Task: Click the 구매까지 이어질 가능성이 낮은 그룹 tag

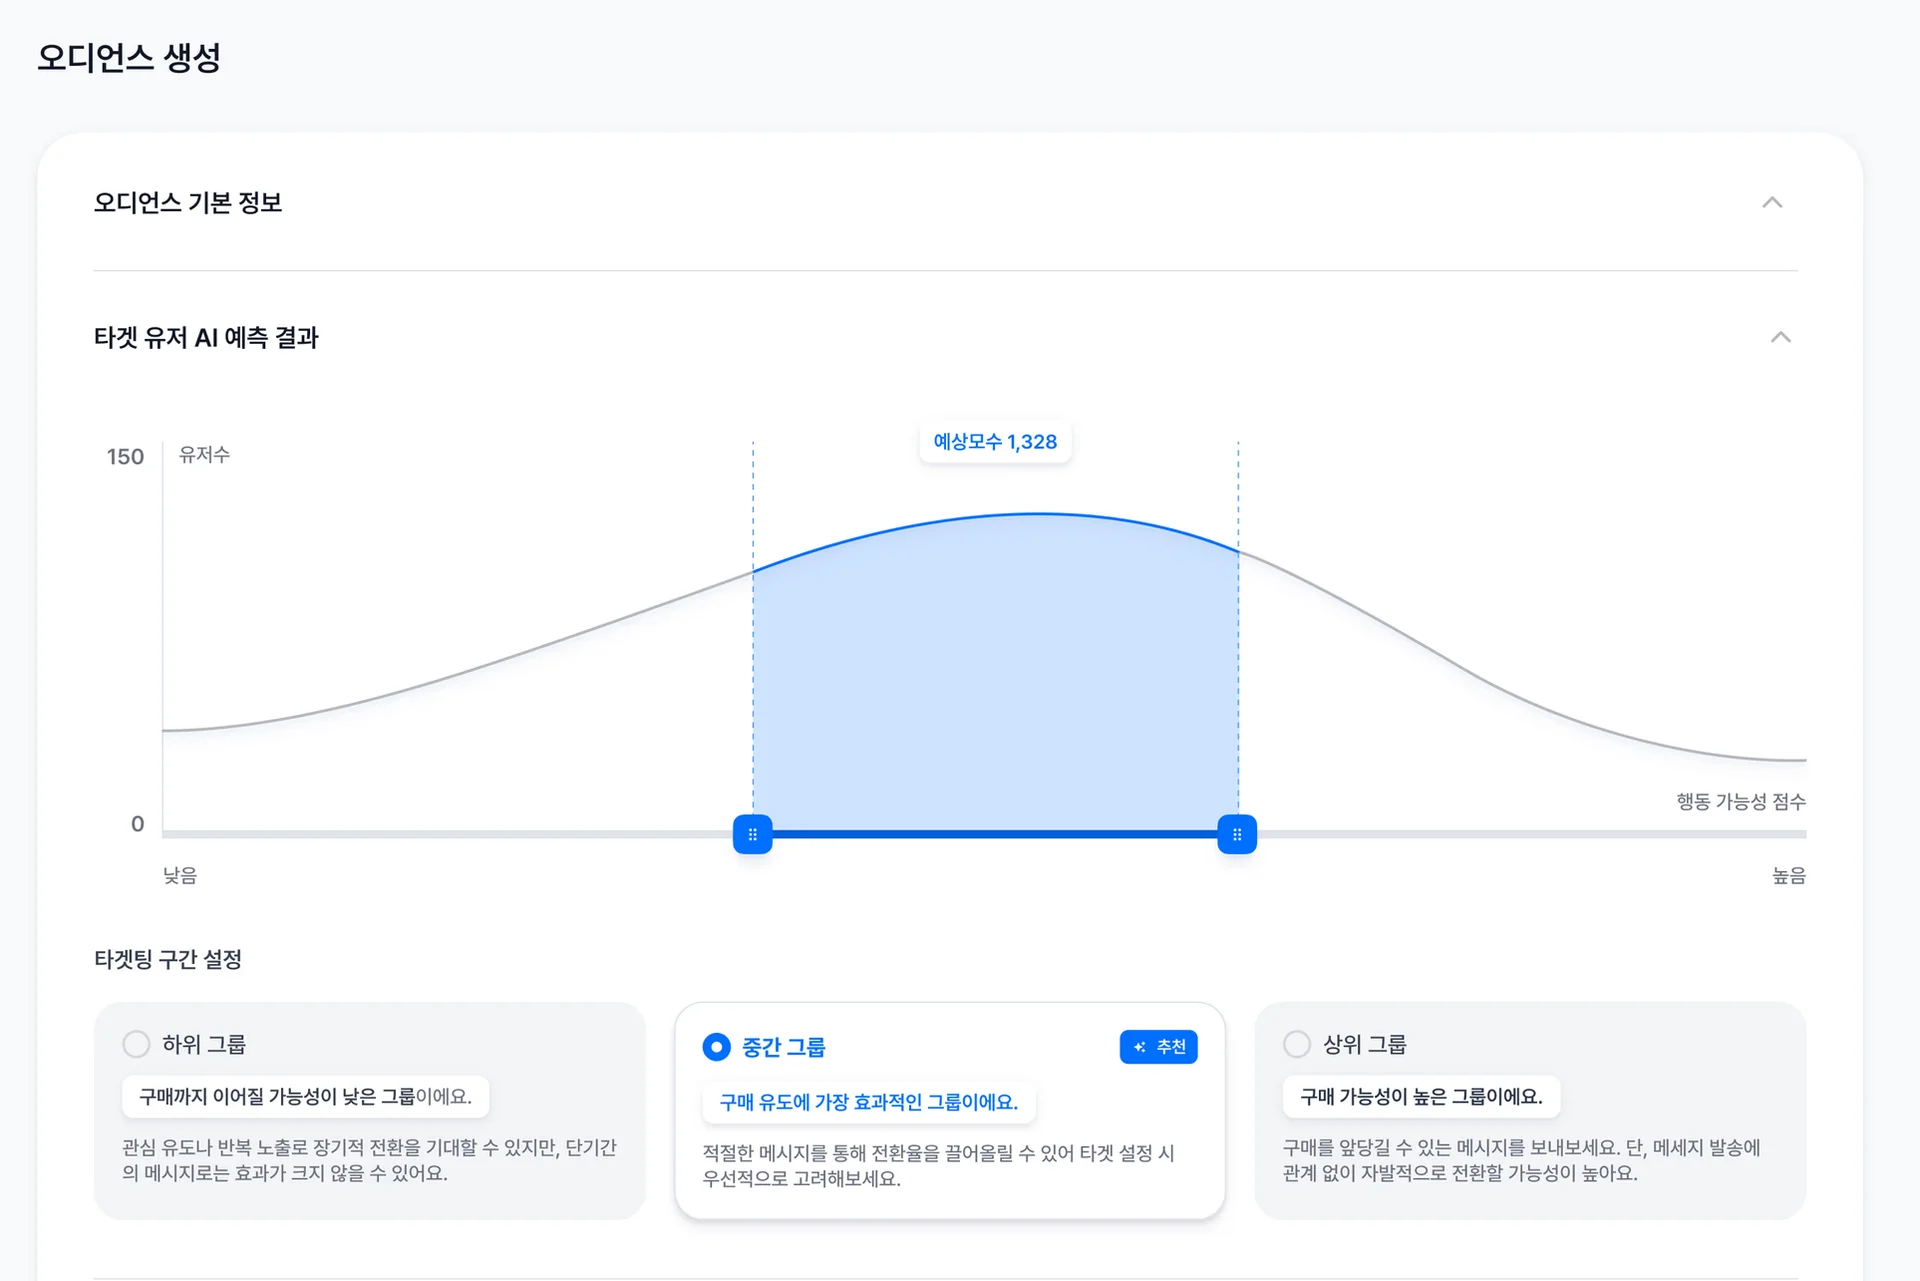Action: [x=305, y=1097]
